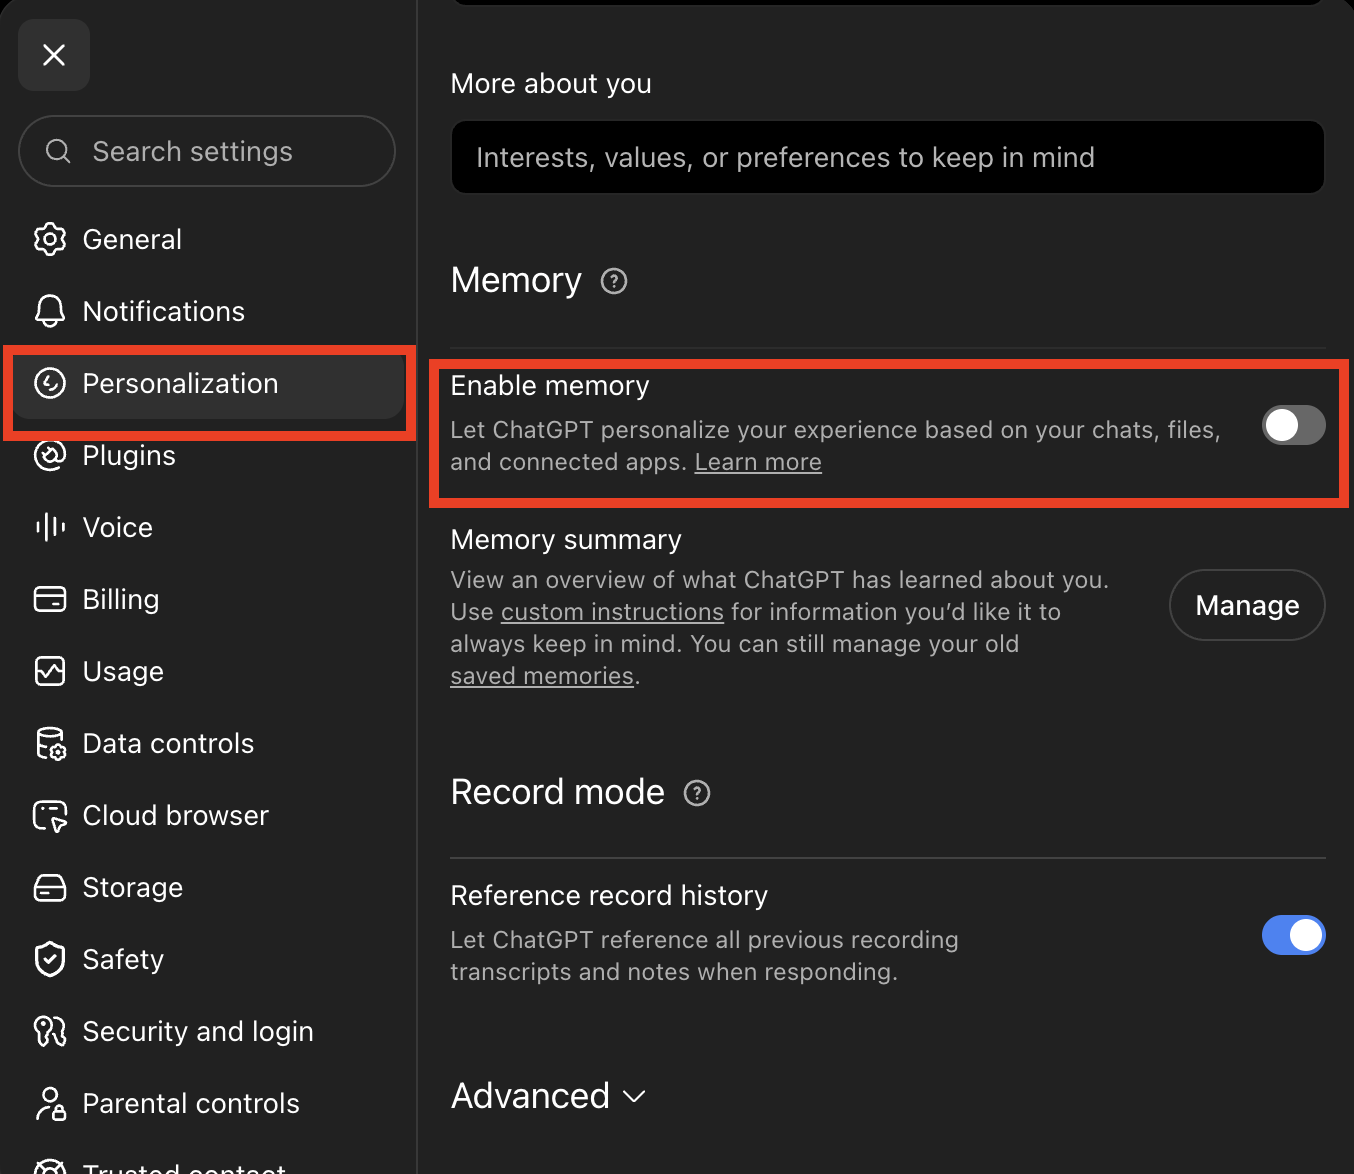Click the Notifications bell icon
The width and height of the screenshot is (1354, 1174).
50,311
